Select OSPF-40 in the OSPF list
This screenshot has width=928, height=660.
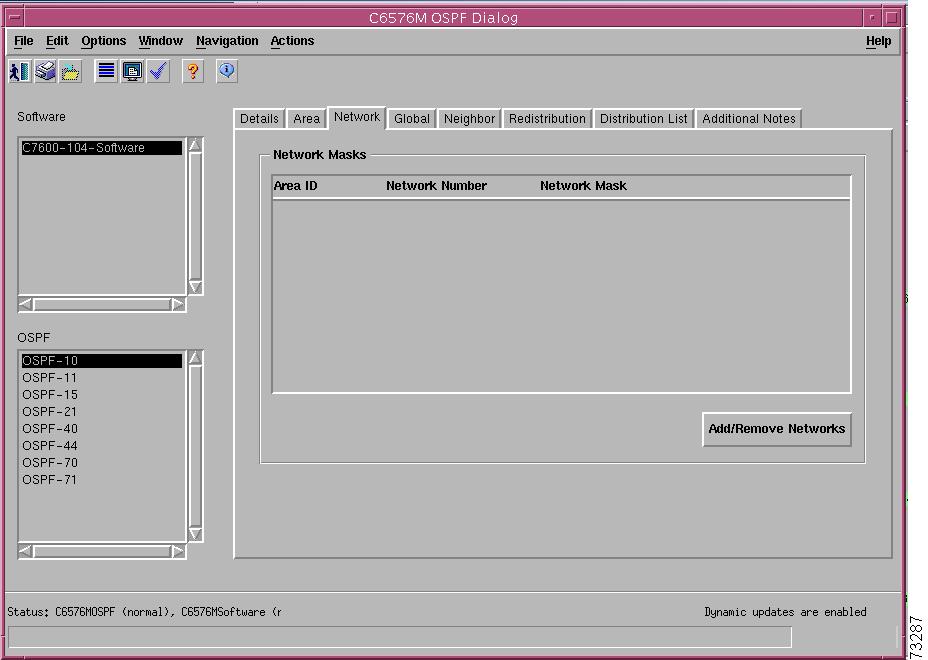[x=102, y=429]
